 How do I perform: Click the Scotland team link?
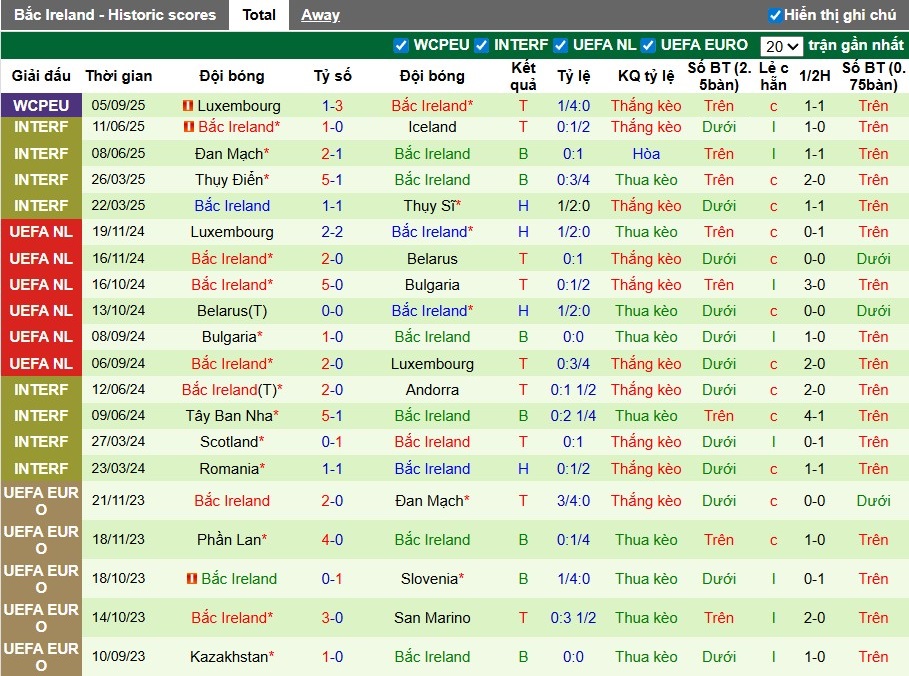229,442
